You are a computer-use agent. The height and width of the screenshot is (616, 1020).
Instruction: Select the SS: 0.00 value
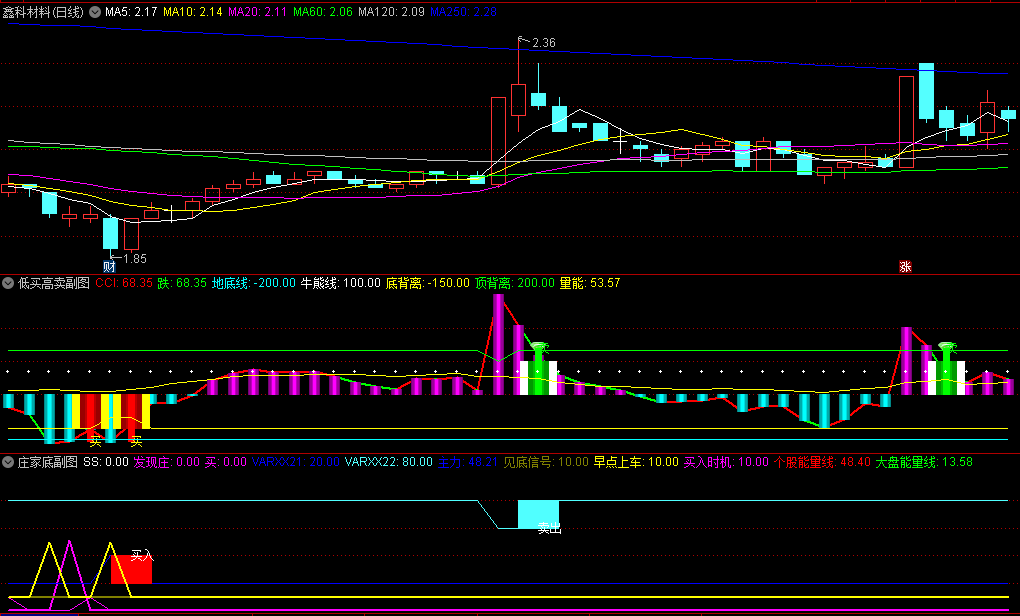106,462
